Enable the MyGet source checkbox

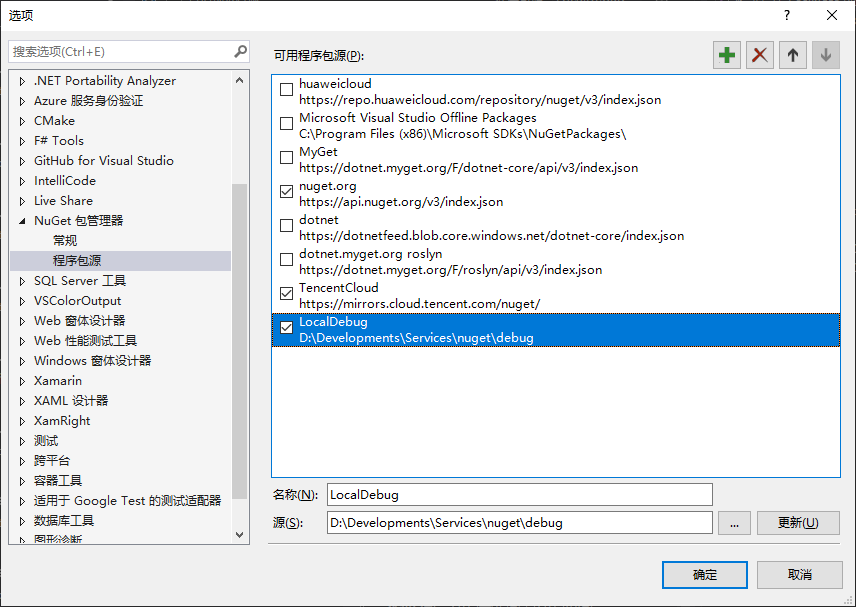[286, 158]
